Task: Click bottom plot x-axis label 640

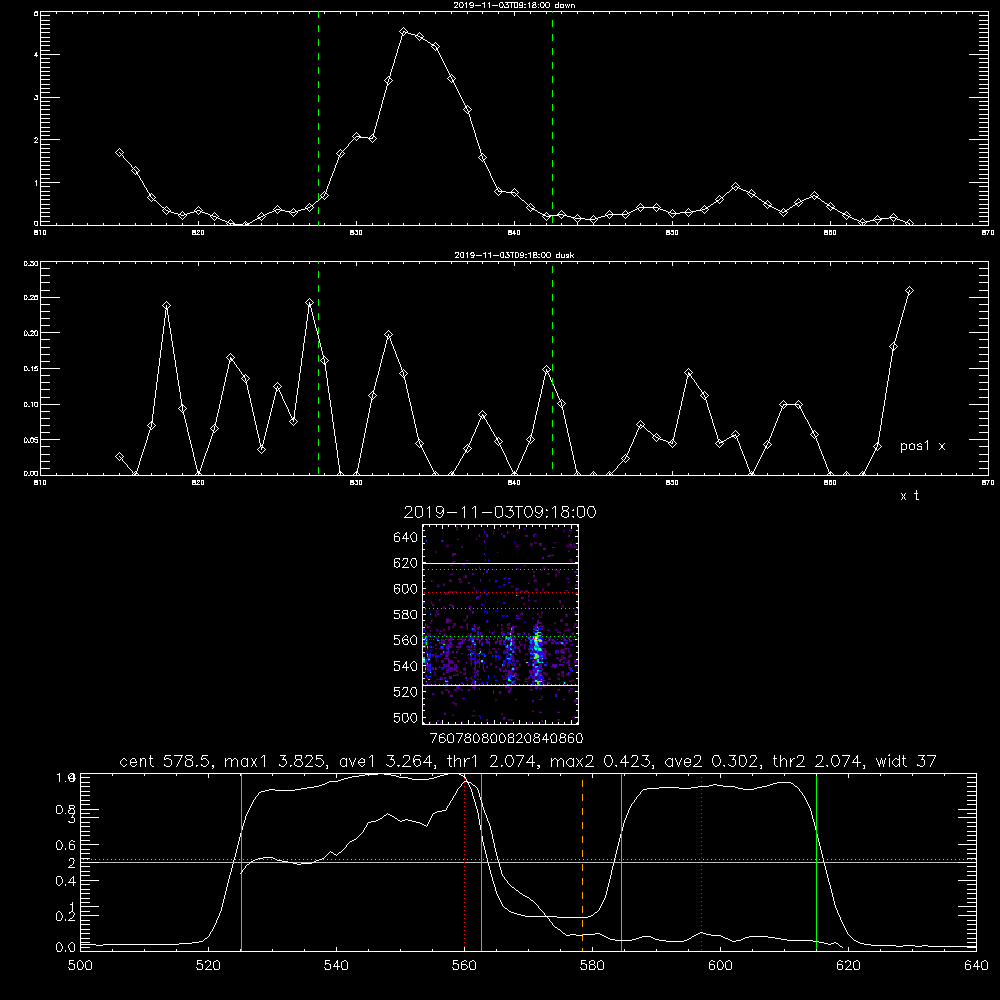Action: (976, 966)
